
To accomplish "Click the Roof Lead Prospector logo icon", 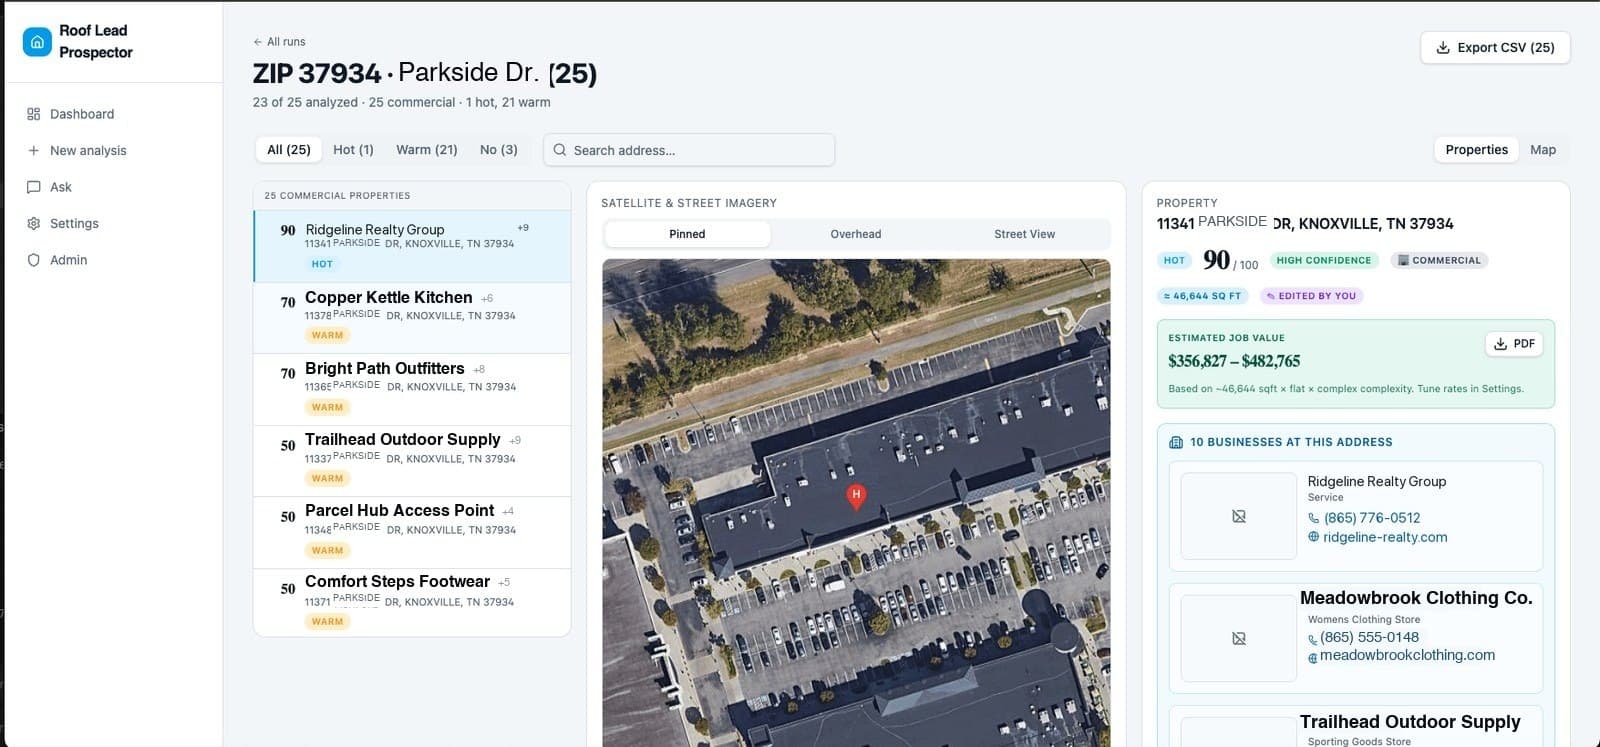I will point(37,42).
